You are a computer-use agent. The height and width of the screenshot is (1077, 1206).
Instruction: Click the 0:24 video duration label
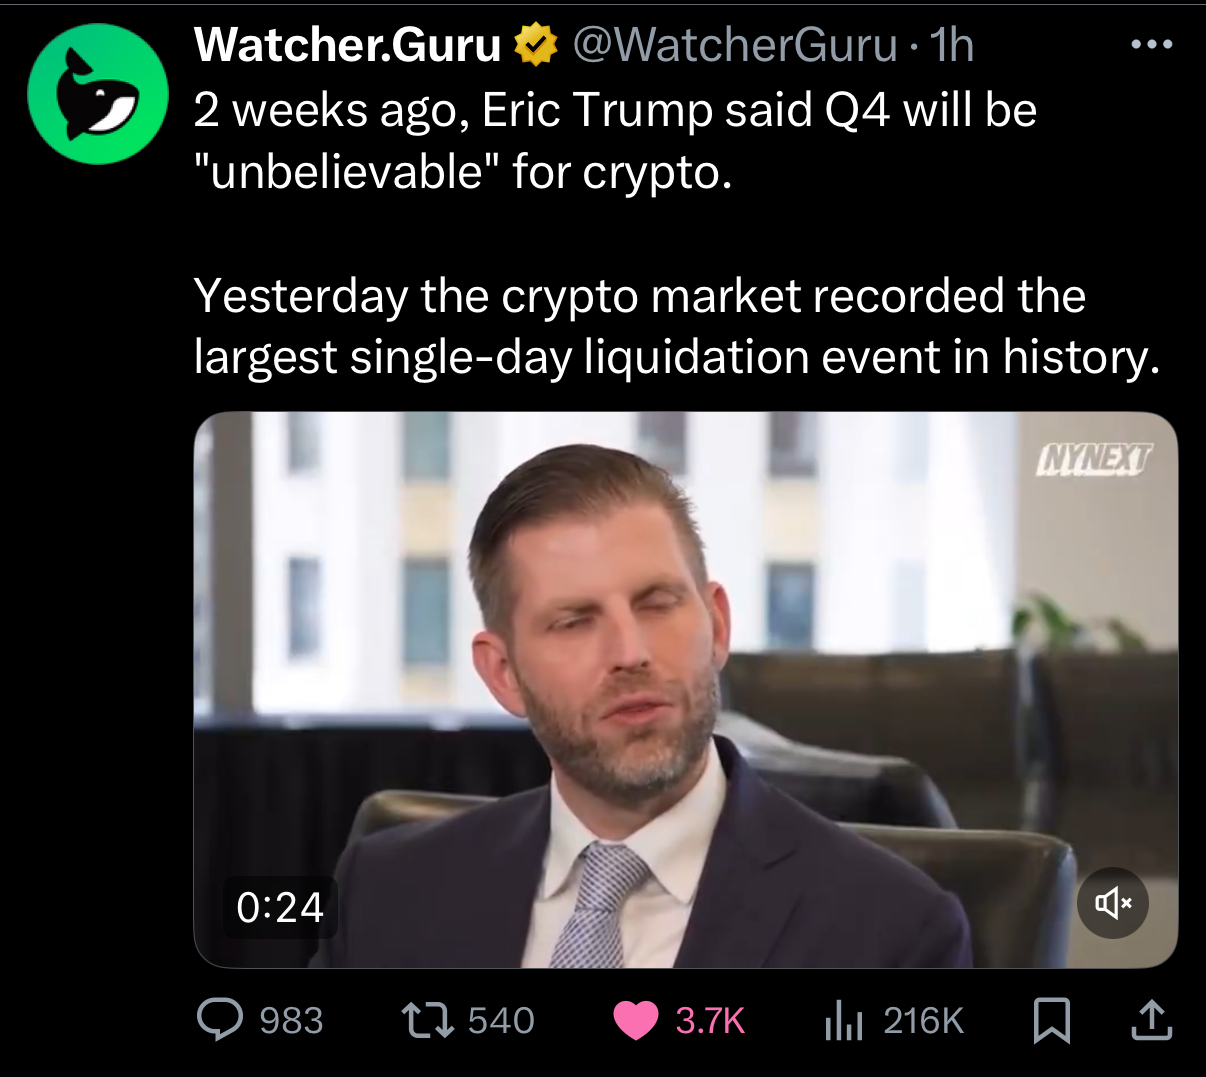pos(280,908)
